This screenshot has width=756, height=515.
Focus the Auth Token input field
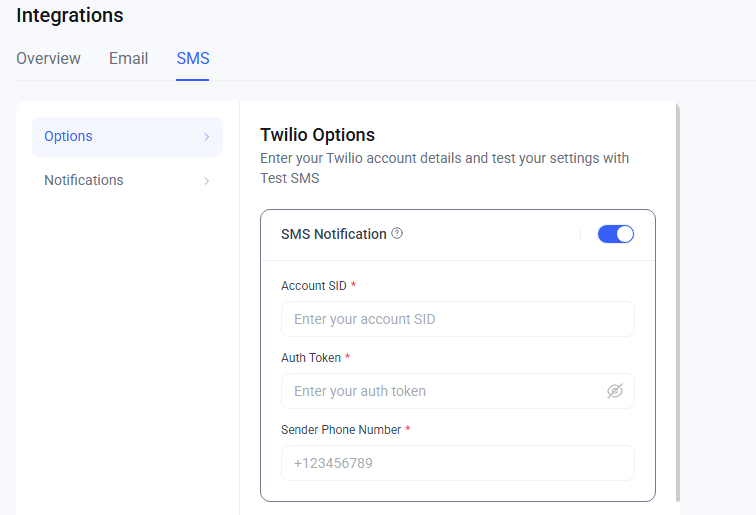[x=458, y=391]
